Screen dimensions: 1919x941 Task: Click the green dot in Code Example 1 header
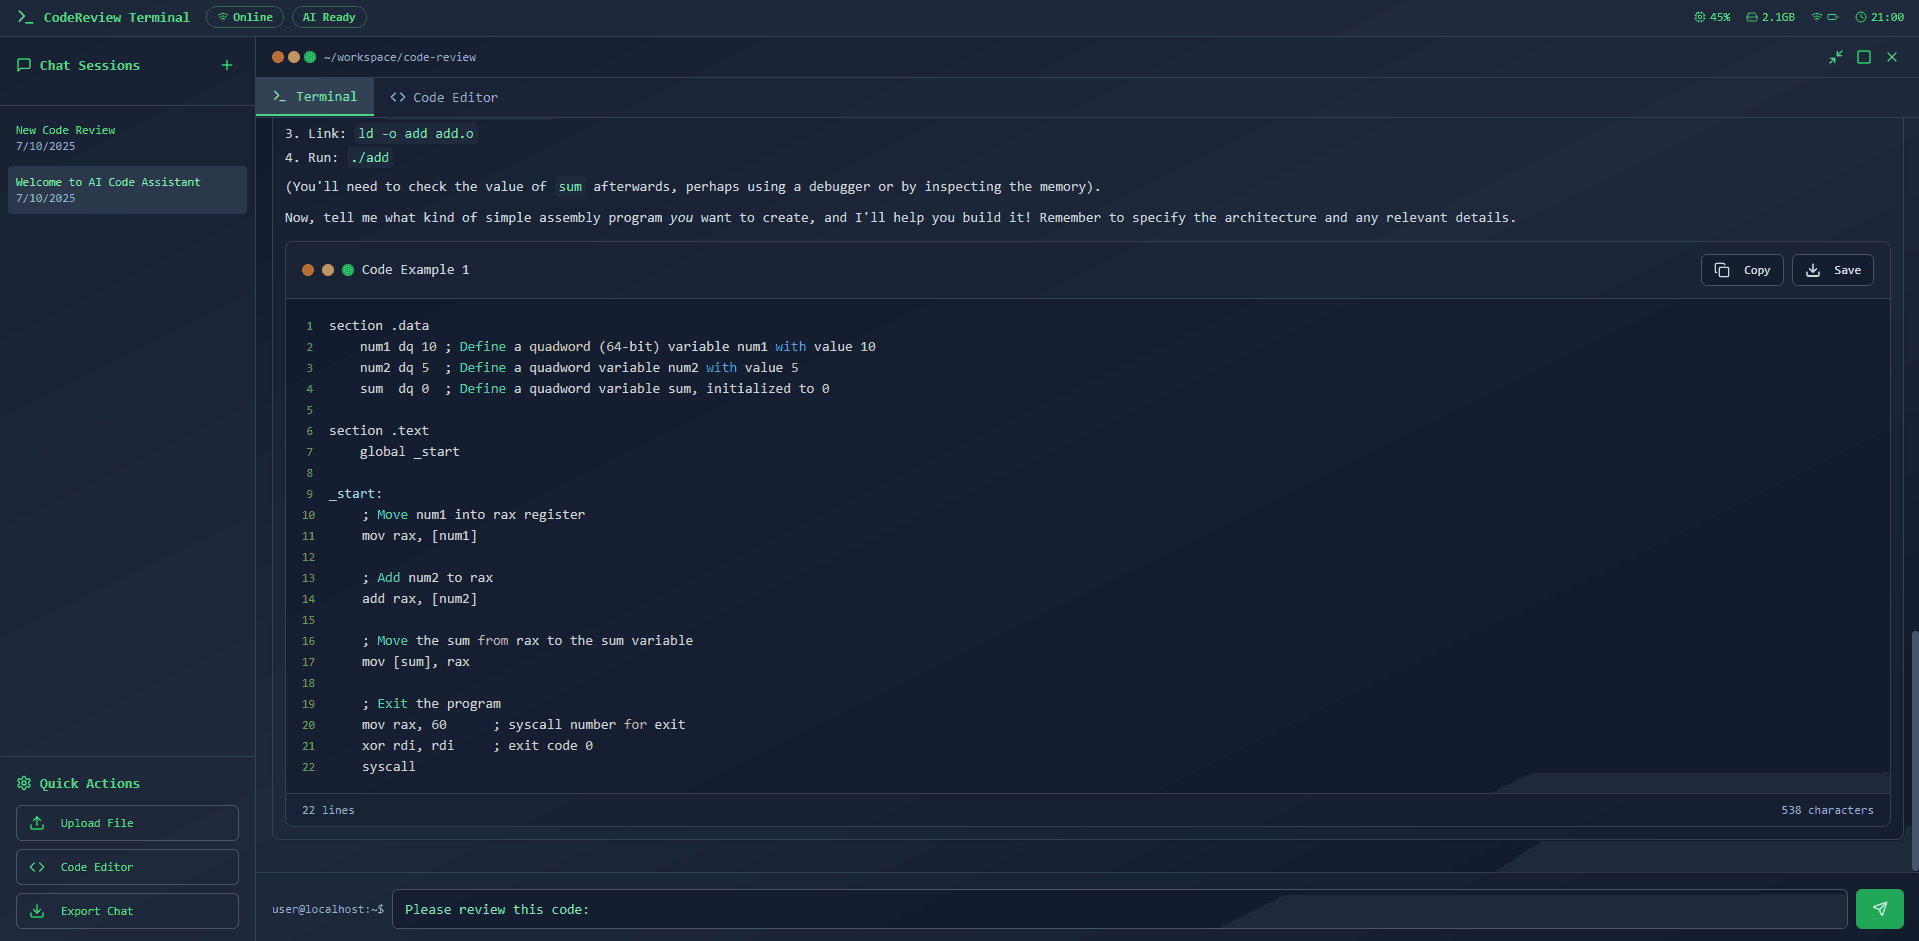pos(348,270)
